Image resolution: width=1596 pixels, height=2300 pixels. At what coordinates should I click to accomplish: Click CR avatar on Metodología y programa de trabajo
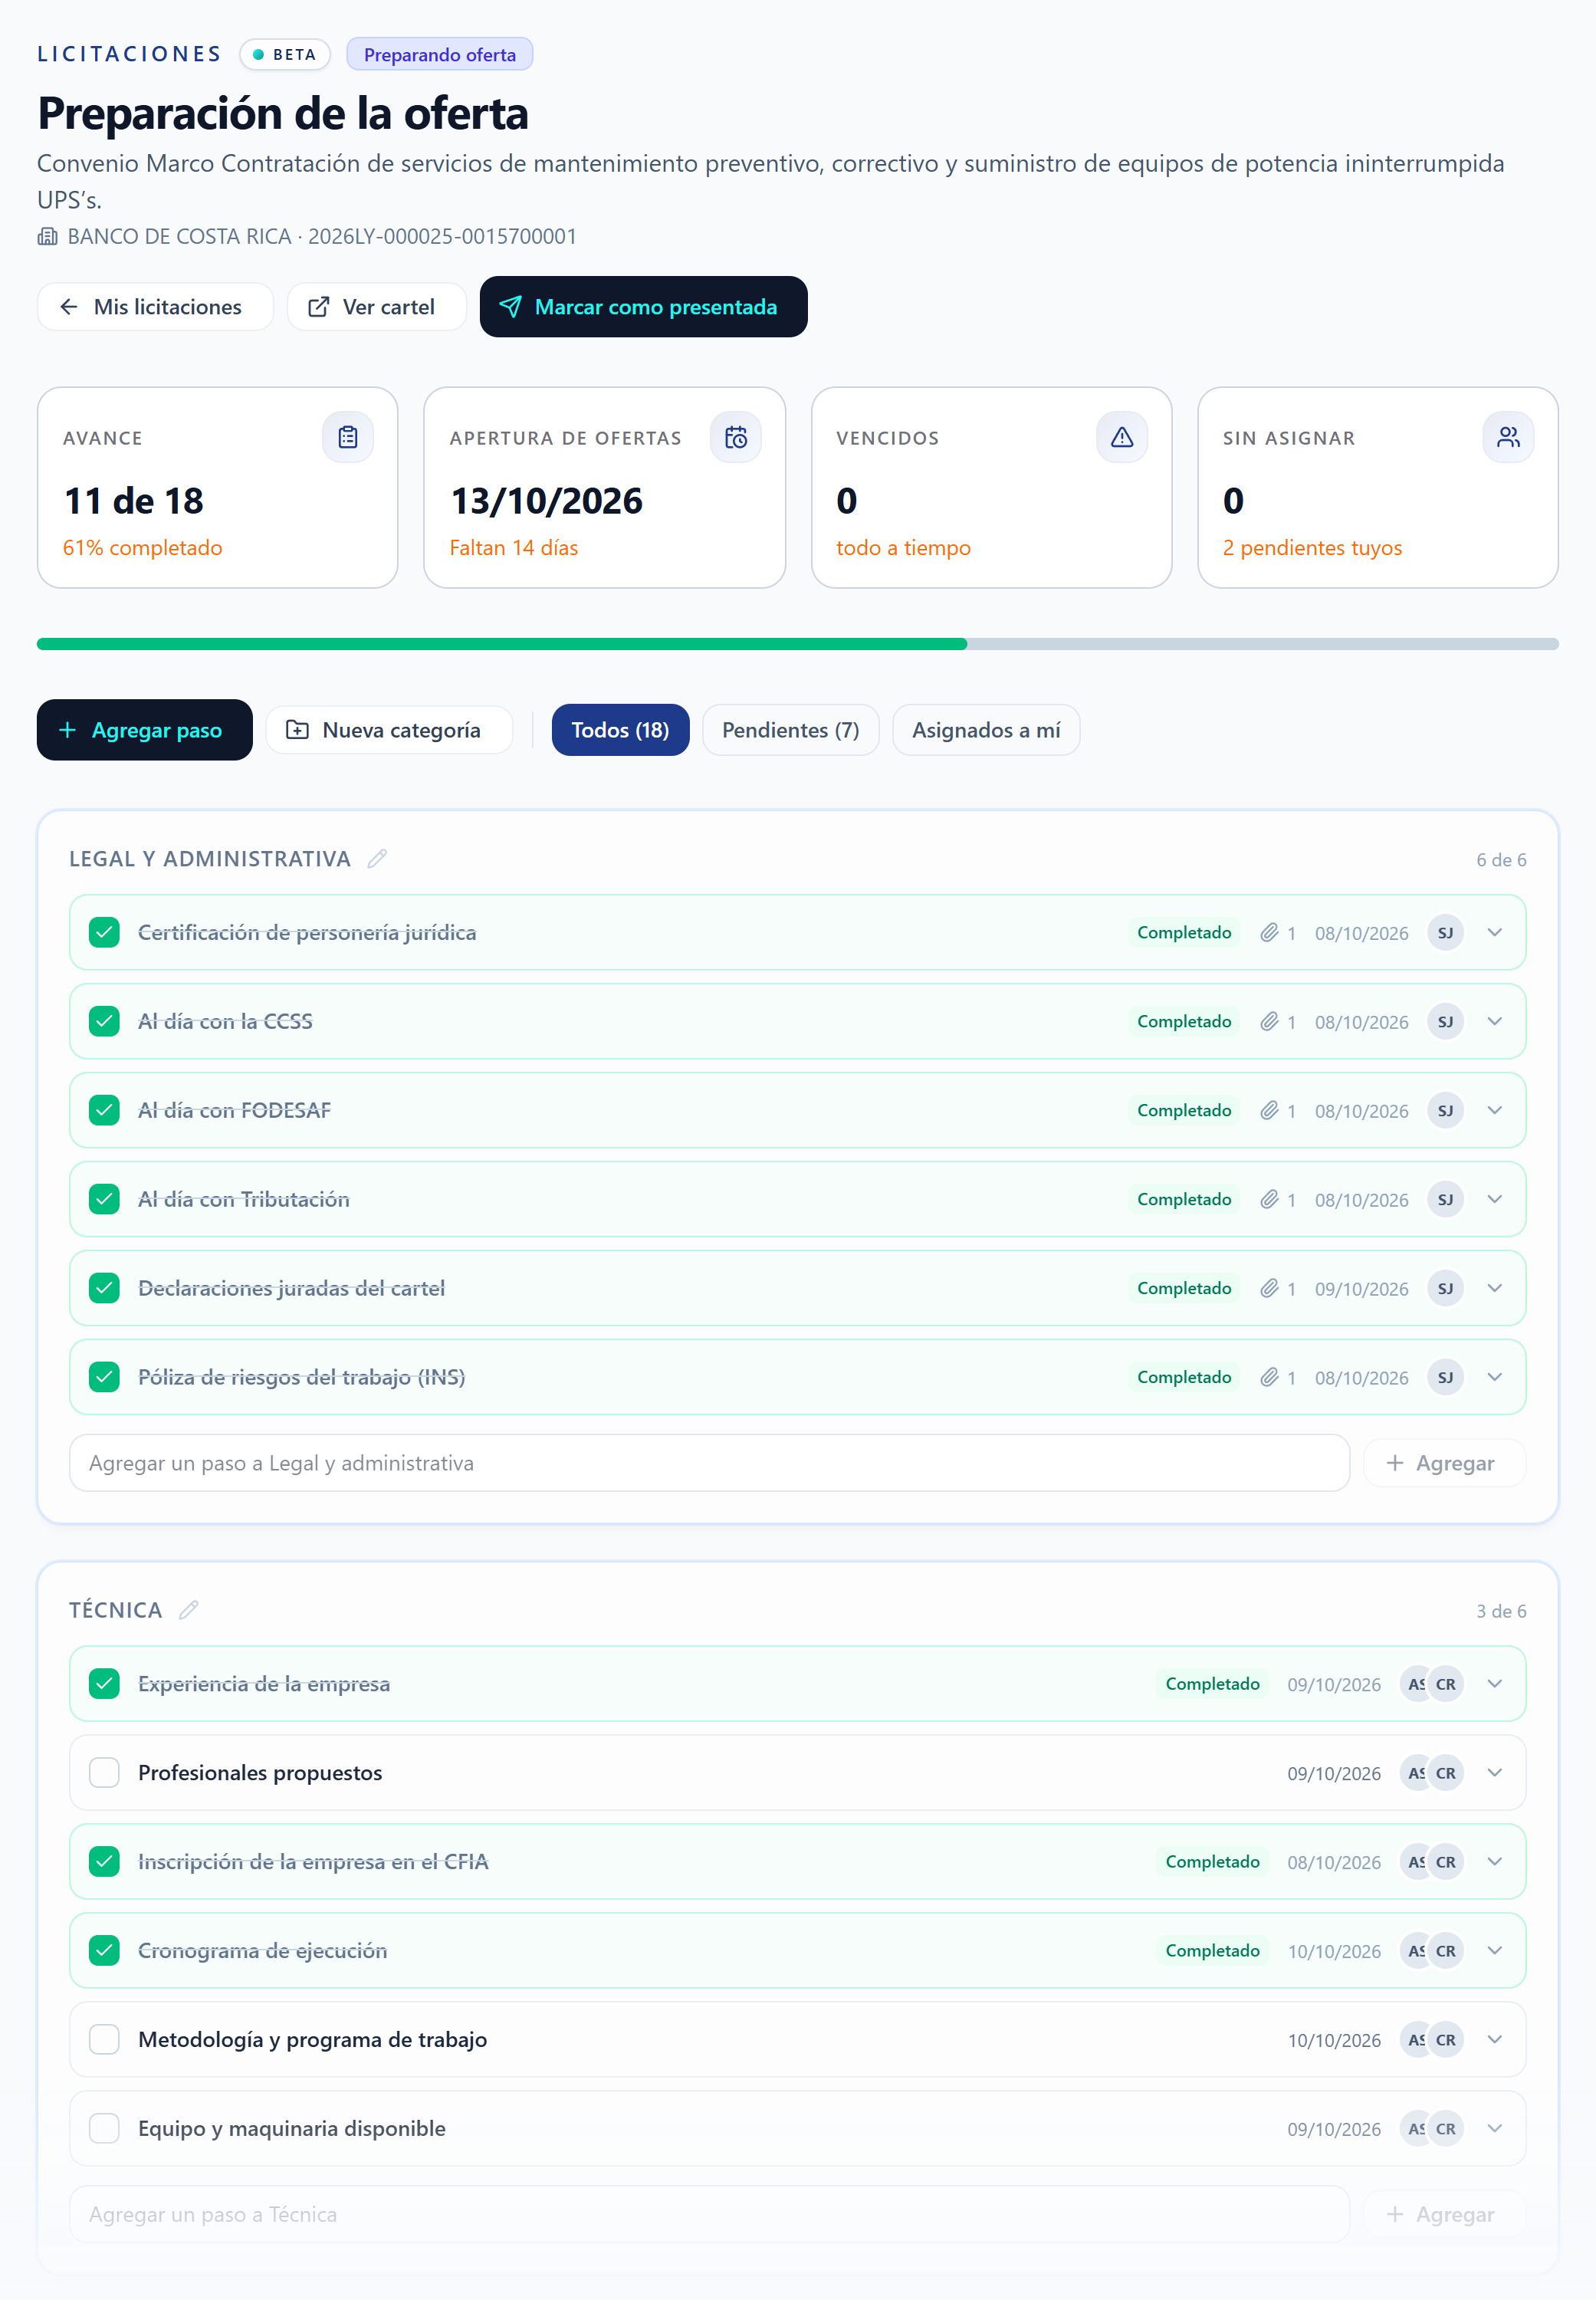[1445, 2040]
